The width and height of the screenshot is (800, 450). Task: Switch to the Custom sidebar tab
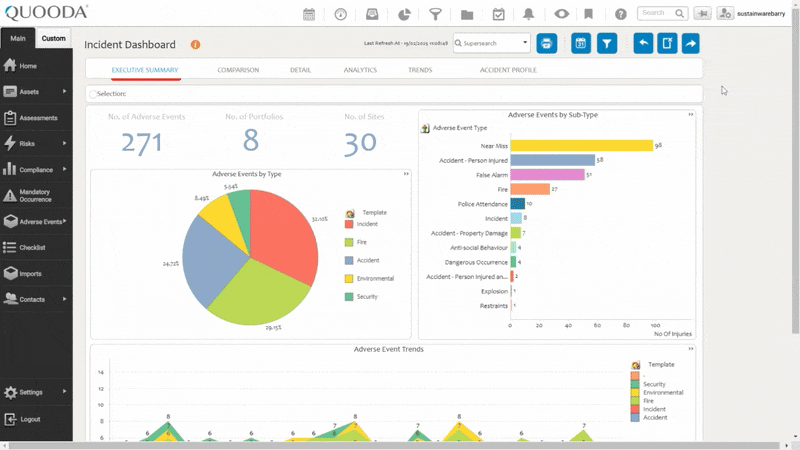pos(54,38)
